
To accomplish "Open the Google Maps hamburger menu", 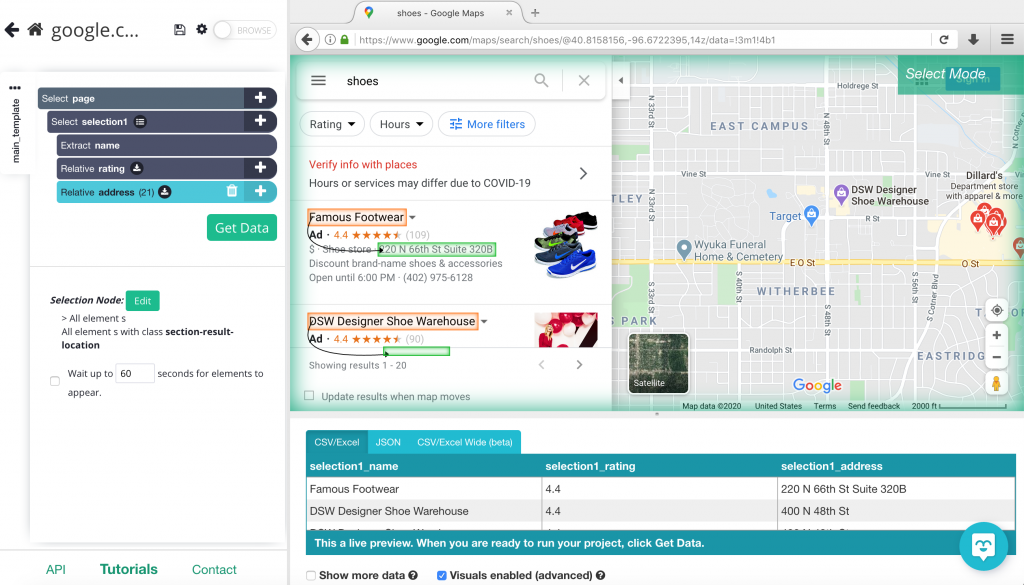I will pos(319,80).
